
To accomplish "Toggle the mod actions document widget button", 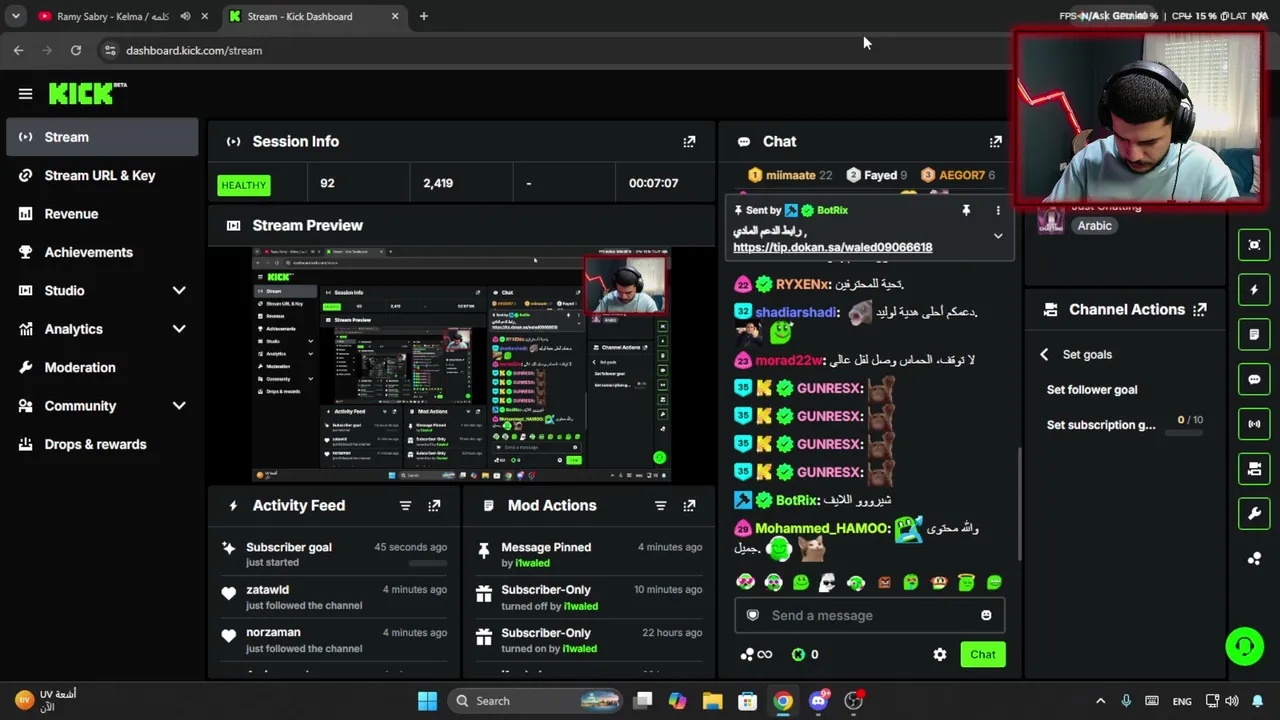I will point(1254,335).
